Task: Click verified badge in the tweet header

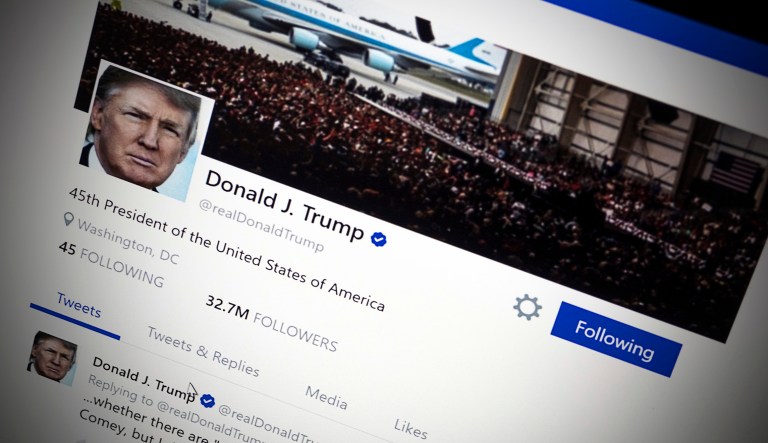Action: tap(208, 401)
